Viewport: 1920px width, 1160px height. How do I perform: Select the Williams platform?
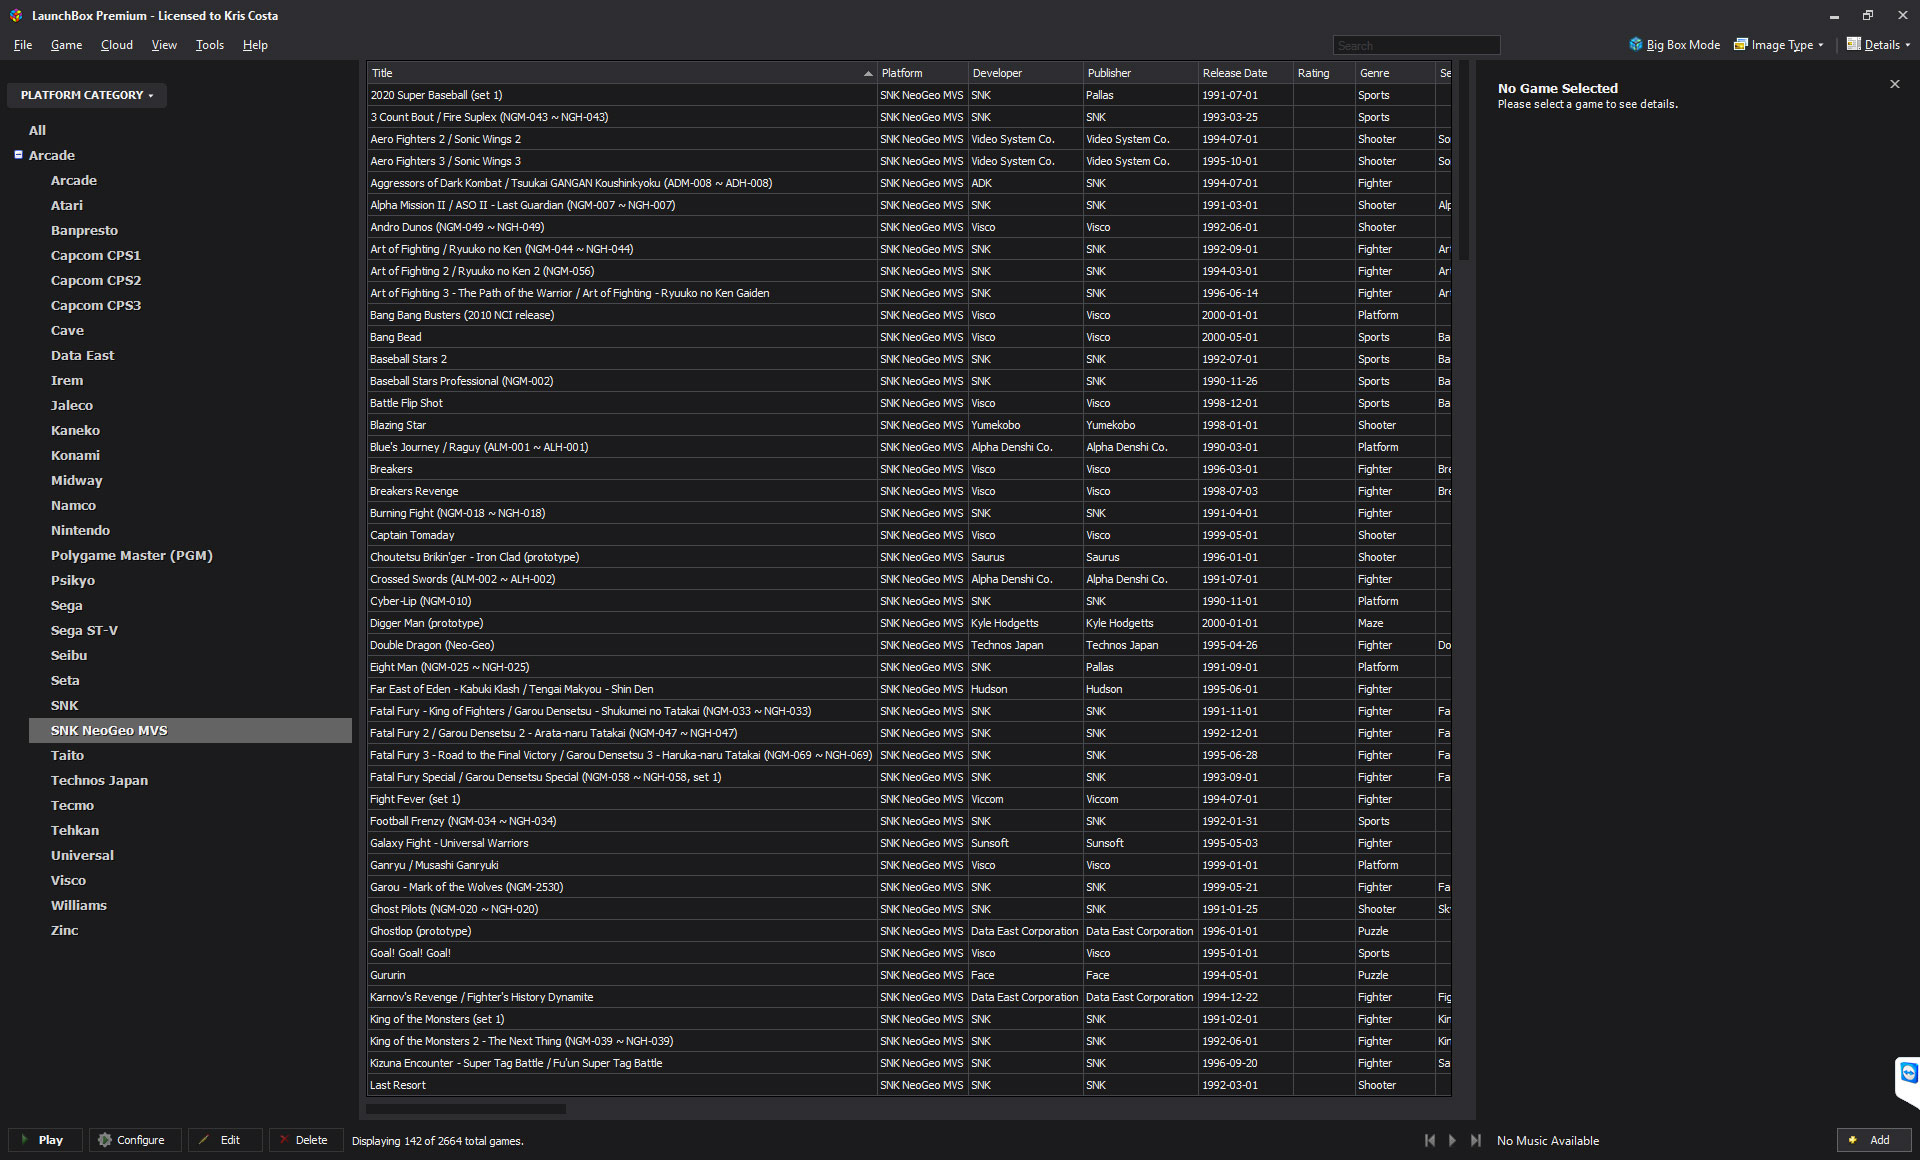click(79, 905)
